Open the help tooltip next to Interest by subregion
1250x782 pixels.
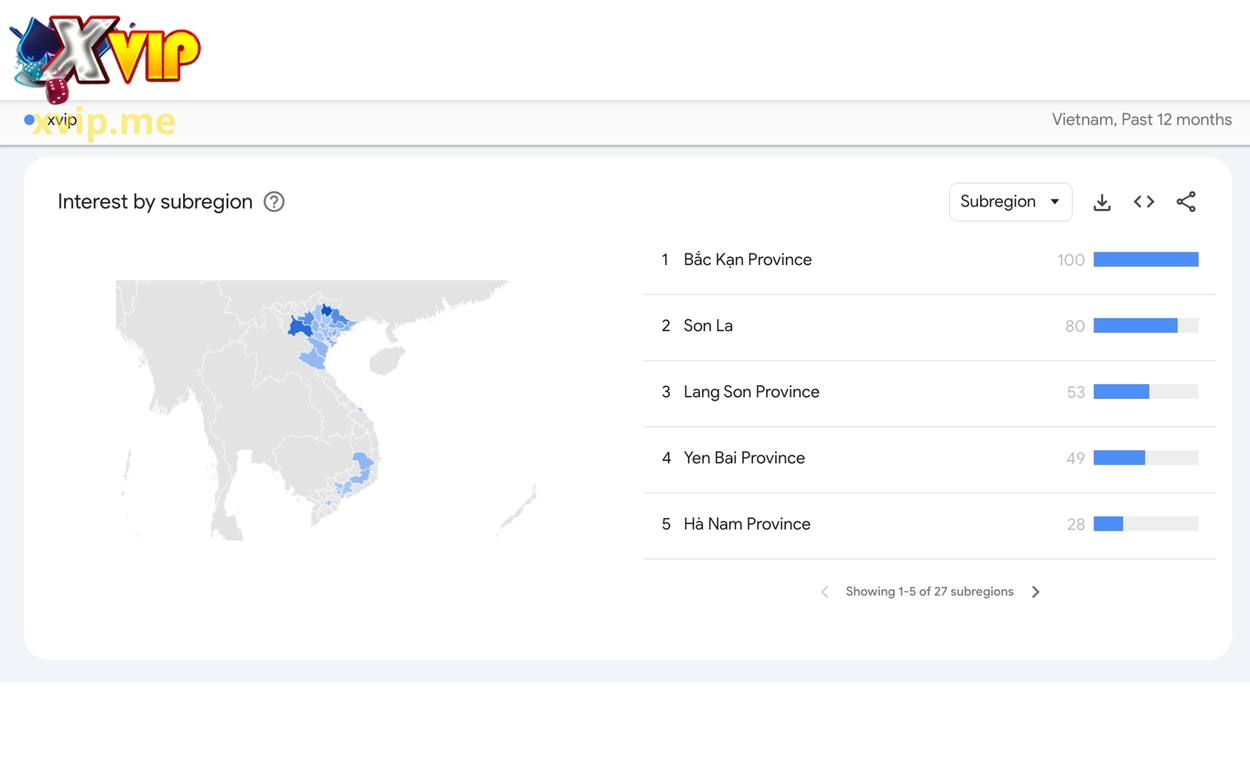pos(273,201)
